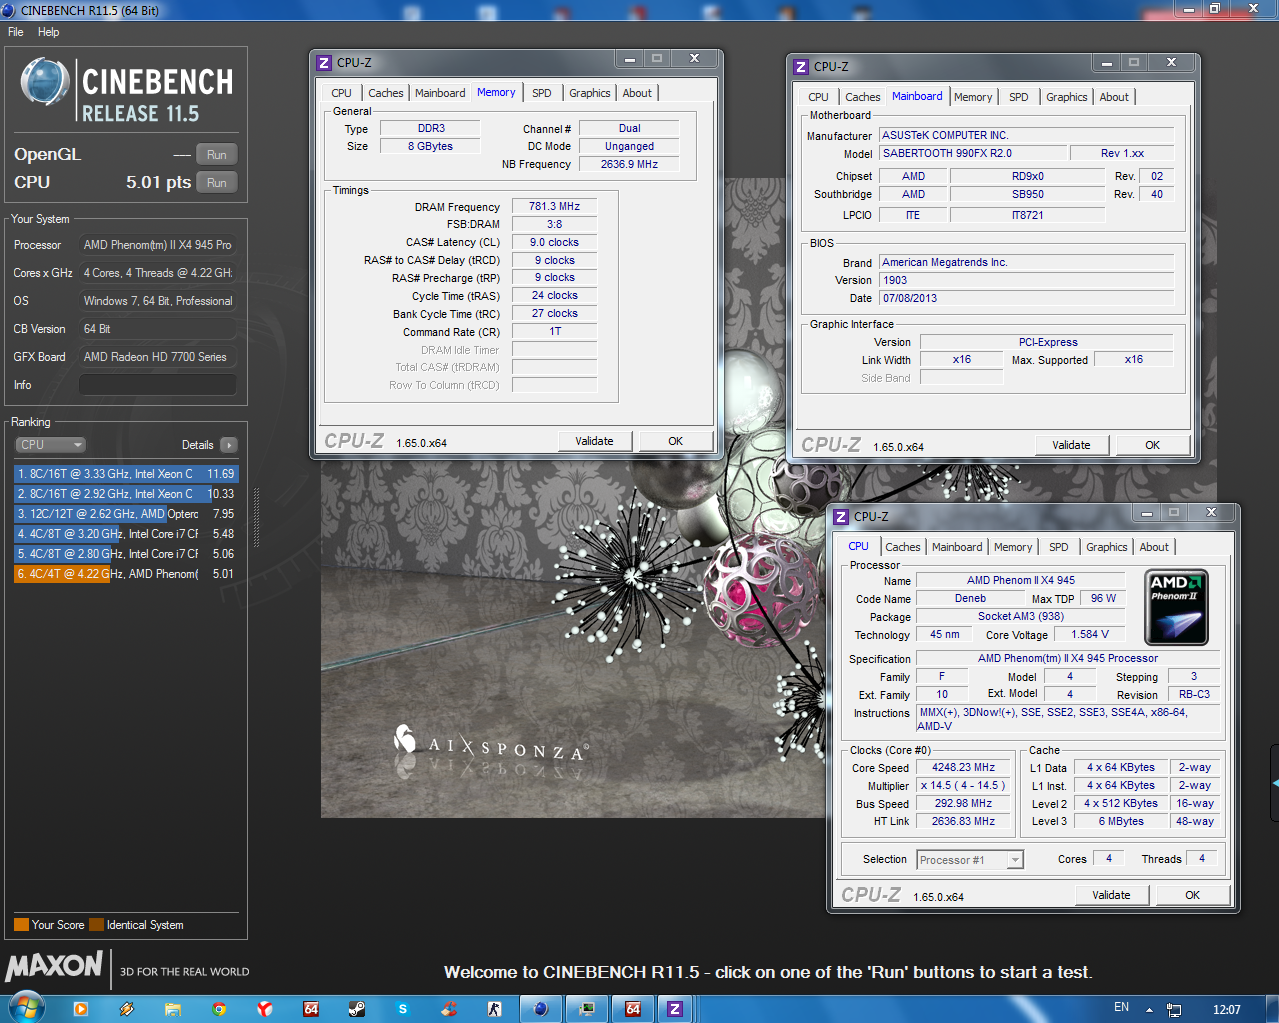This screenshot has height=1023, width=1279.
Task: Open the media player taskbar icon
Action: tap(81, 1009)
